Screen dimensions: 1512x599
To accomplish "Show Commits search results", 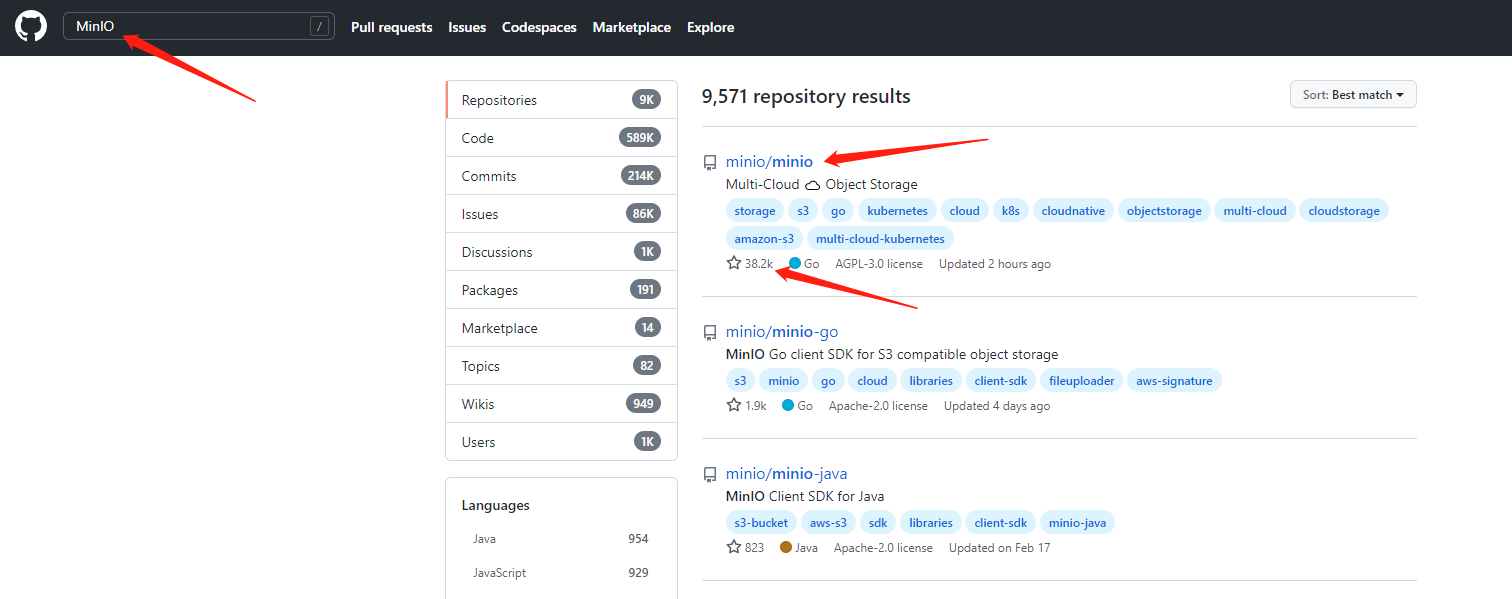I will pyautogui.click(x=561, y=176).
